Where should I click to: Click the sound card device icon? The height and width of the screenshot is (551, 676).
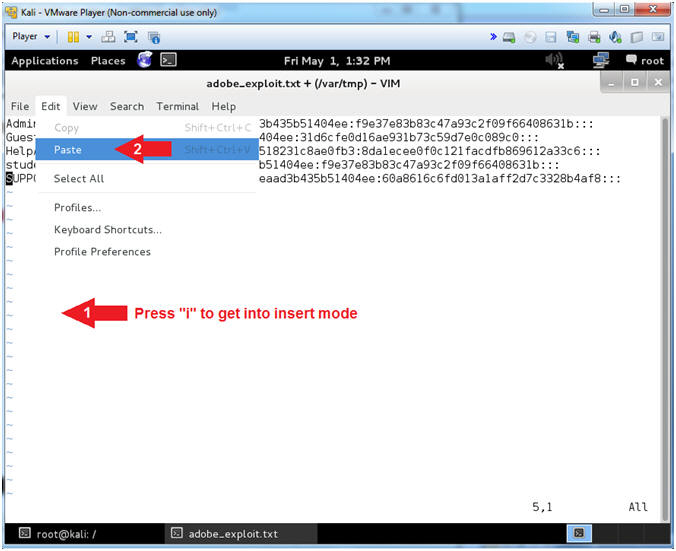click(x=615, y=37)
